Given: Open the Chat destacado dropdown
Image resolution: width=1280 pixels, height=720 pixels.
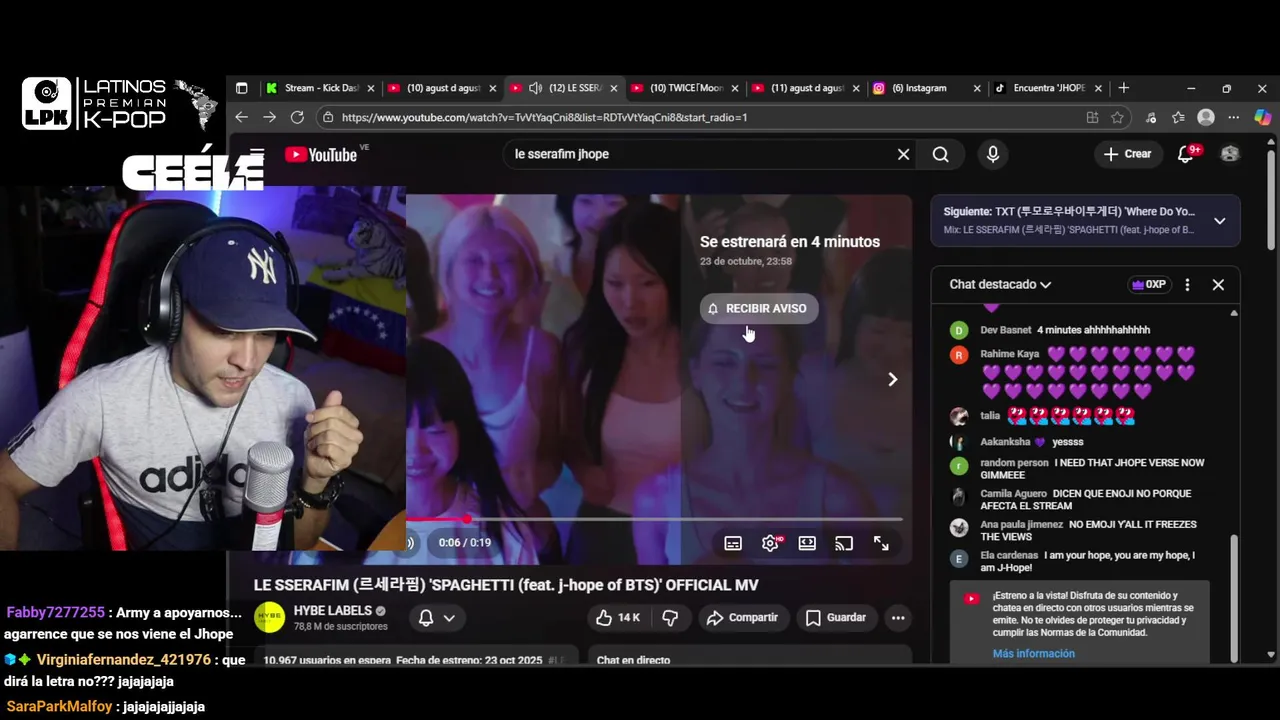Looking at the screenshot, I should (x=1000, y=285).
